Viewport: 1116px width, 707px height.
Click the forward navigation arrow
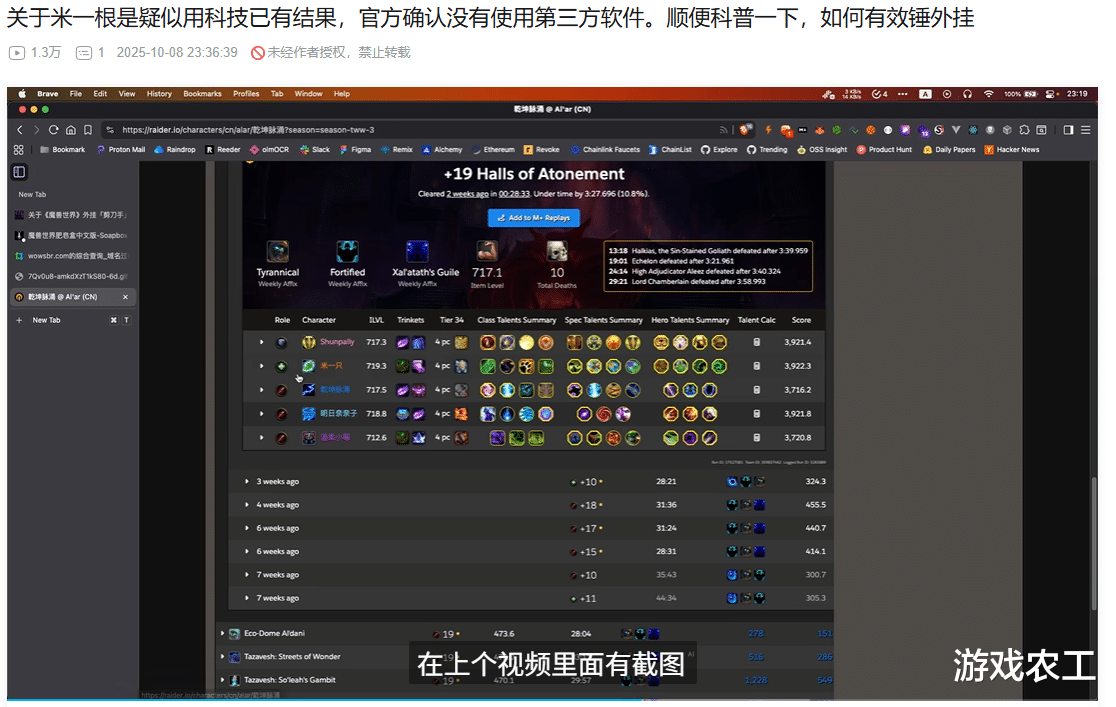click(x=36, y=130)
